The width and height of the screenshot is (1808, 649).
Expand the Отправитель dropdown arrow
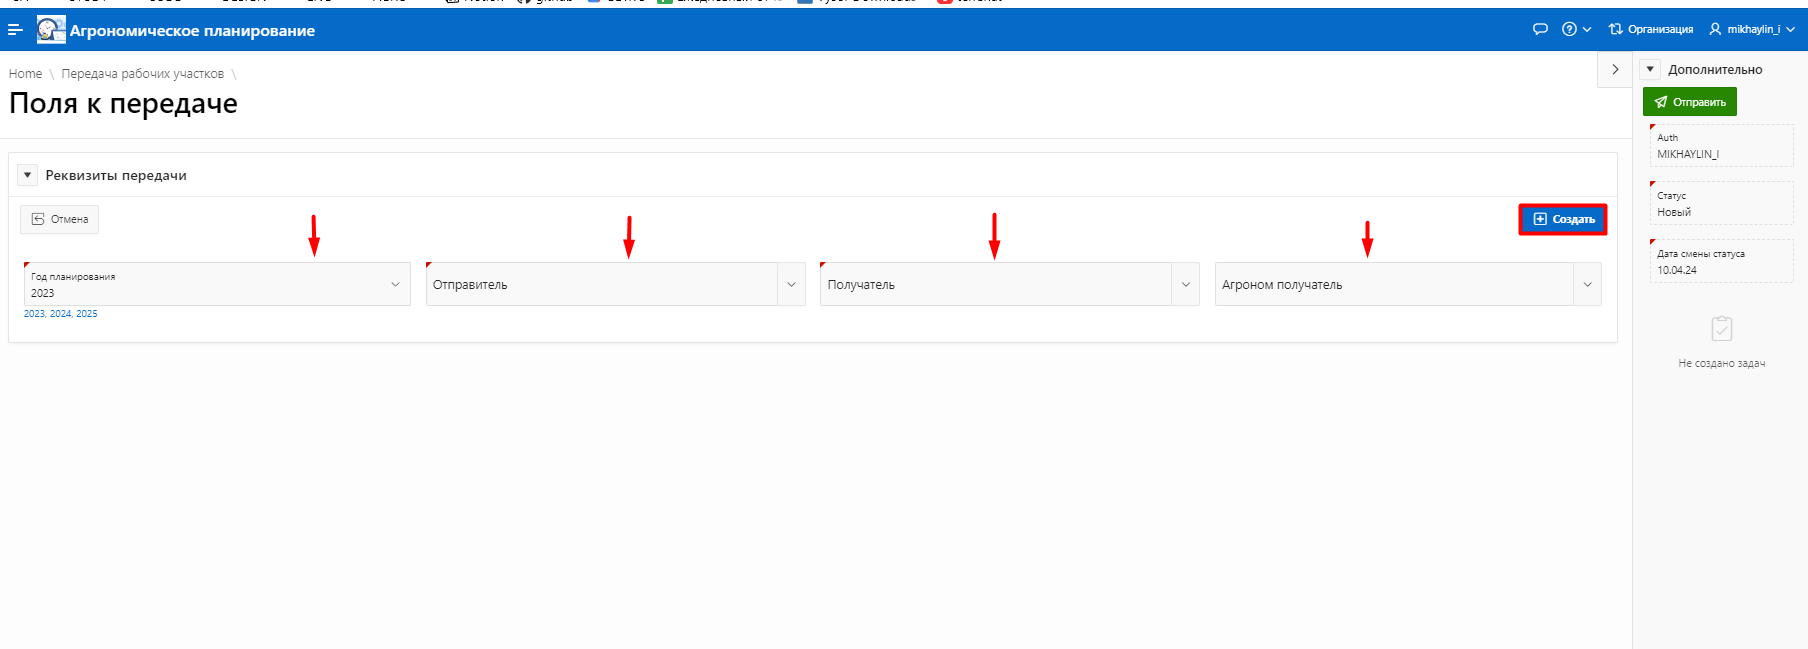click(791, 285)
